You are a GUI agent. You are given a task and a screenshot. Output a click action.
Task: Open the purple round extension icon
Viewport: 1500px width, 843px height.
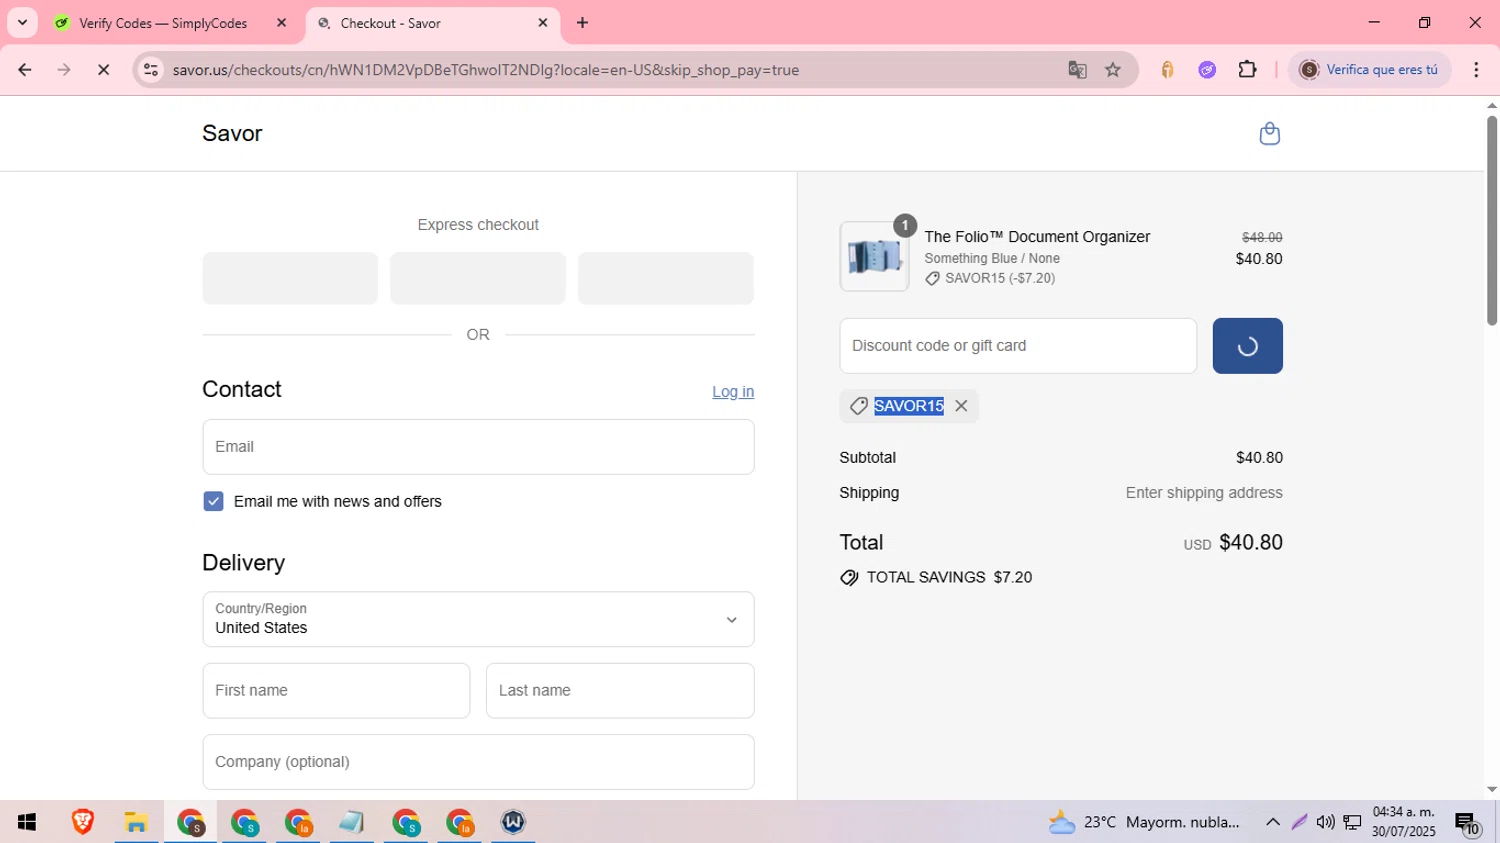pyautogui.click(x=1207, y=70)
